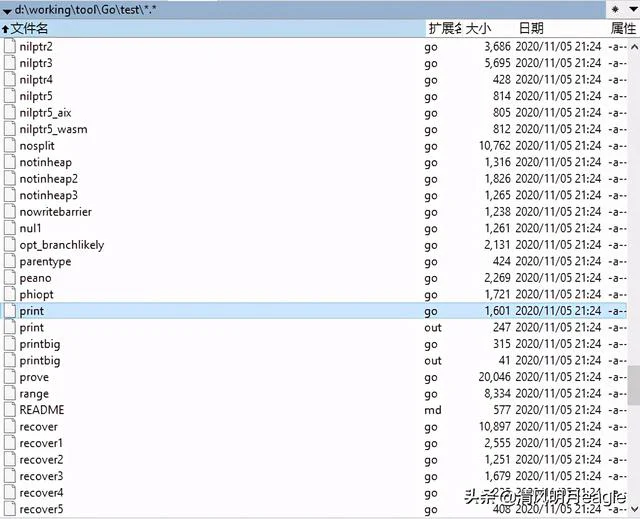This screenshot has height=519, width=640.
Task: Open the directory history dropdown arrow
Action: (633, 9)
